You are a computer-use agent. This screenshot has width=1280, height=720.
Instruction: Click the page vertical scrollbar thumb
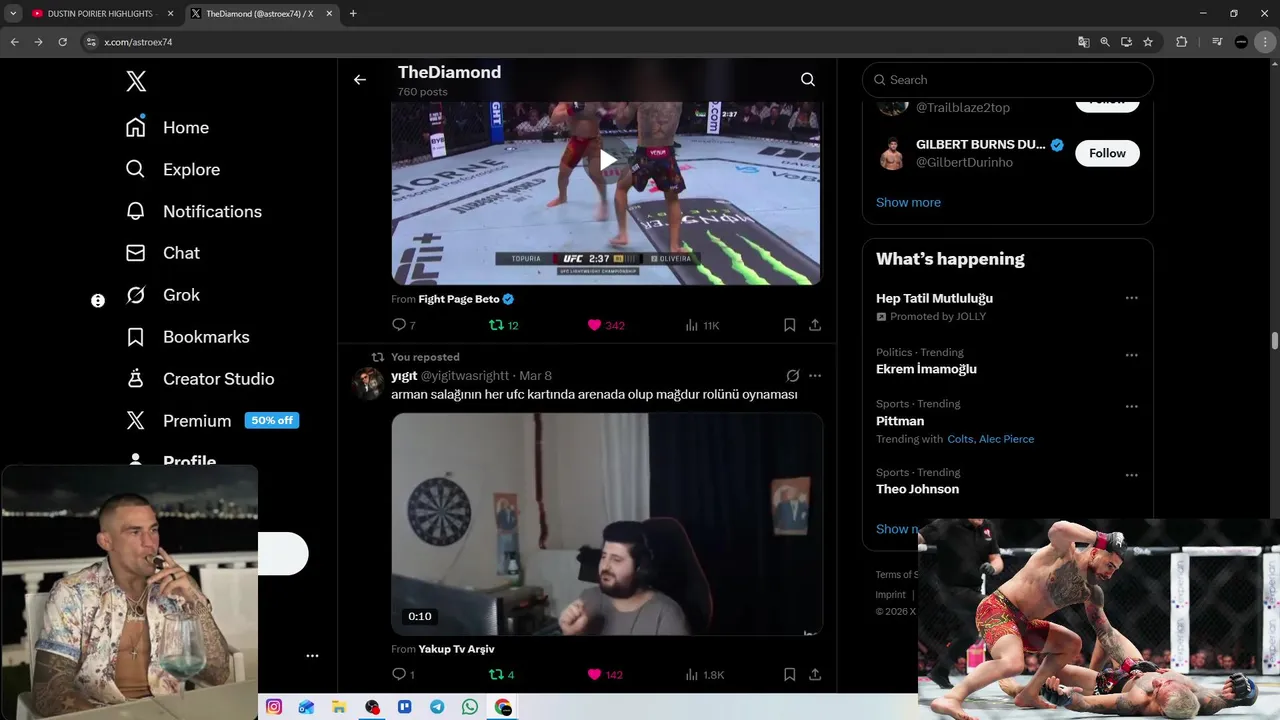tap(1275, 340)
